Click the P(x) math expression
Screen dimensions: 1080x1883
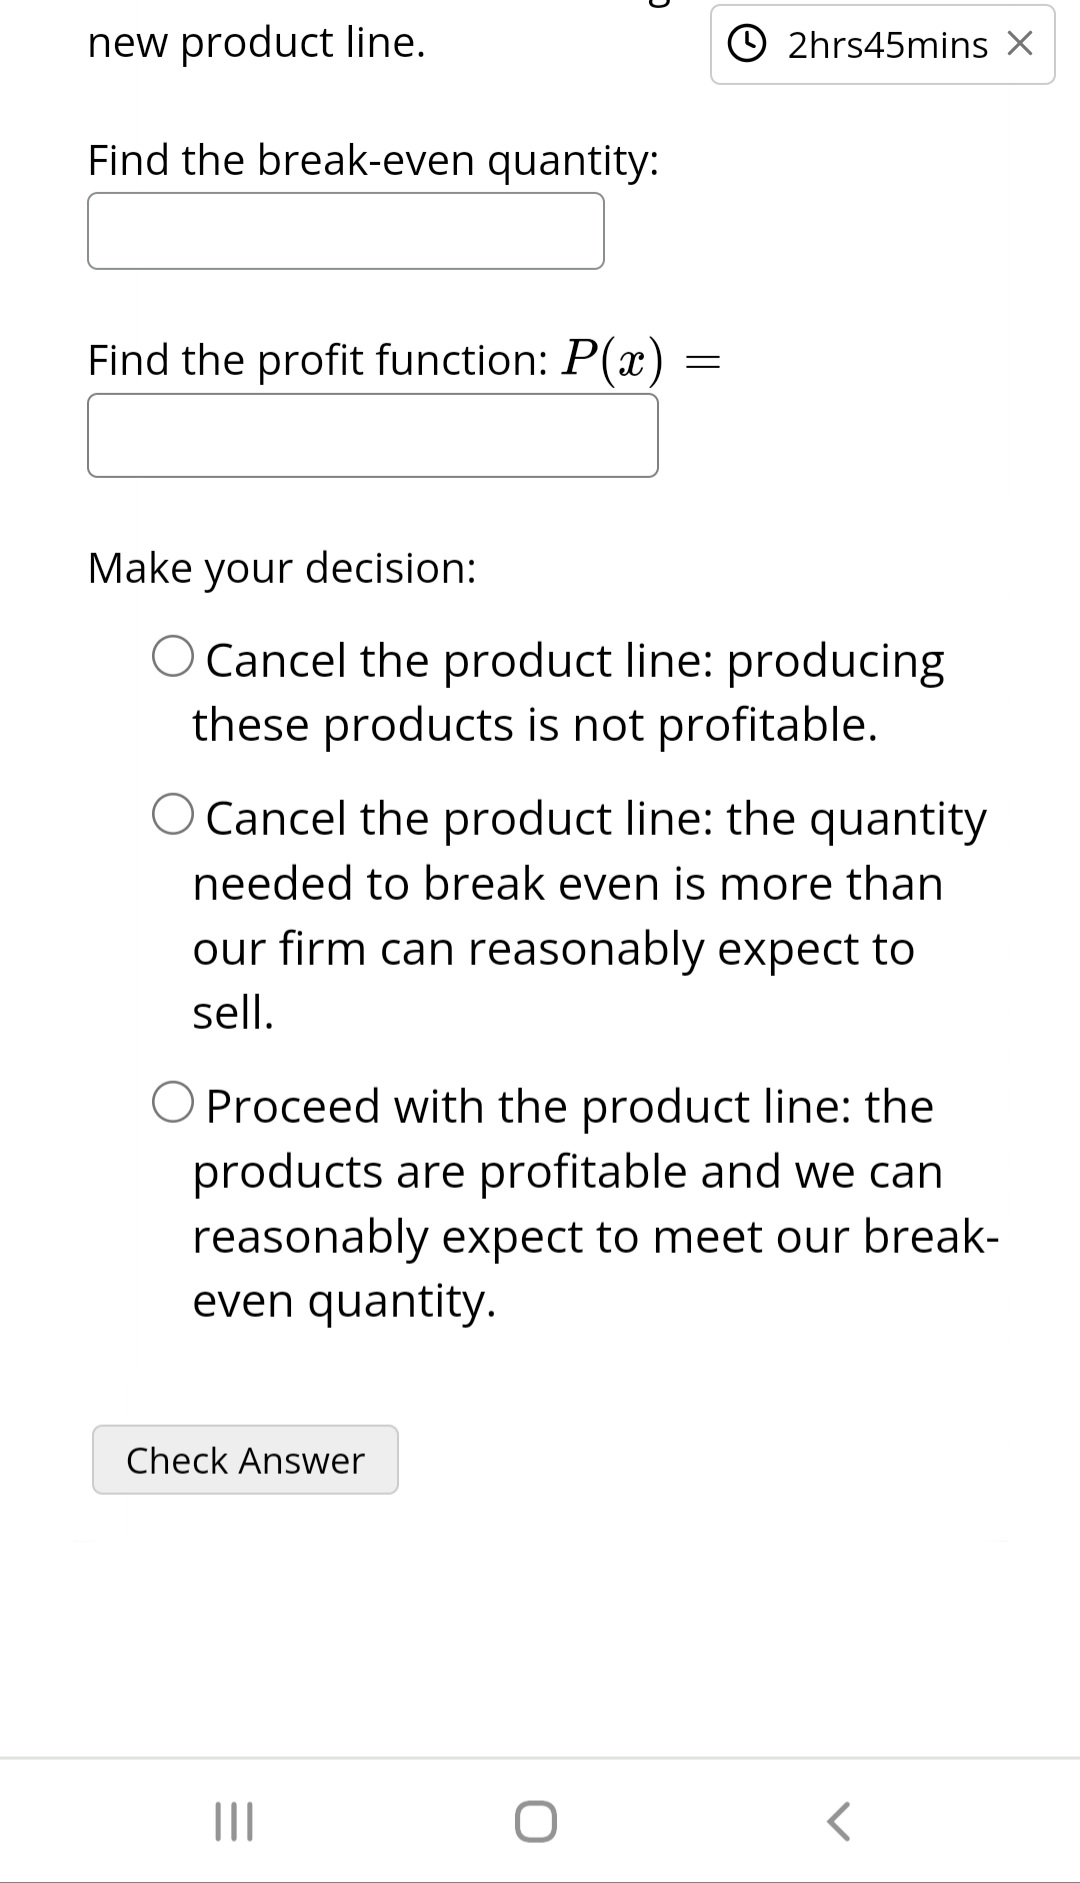tap(612, 359)
